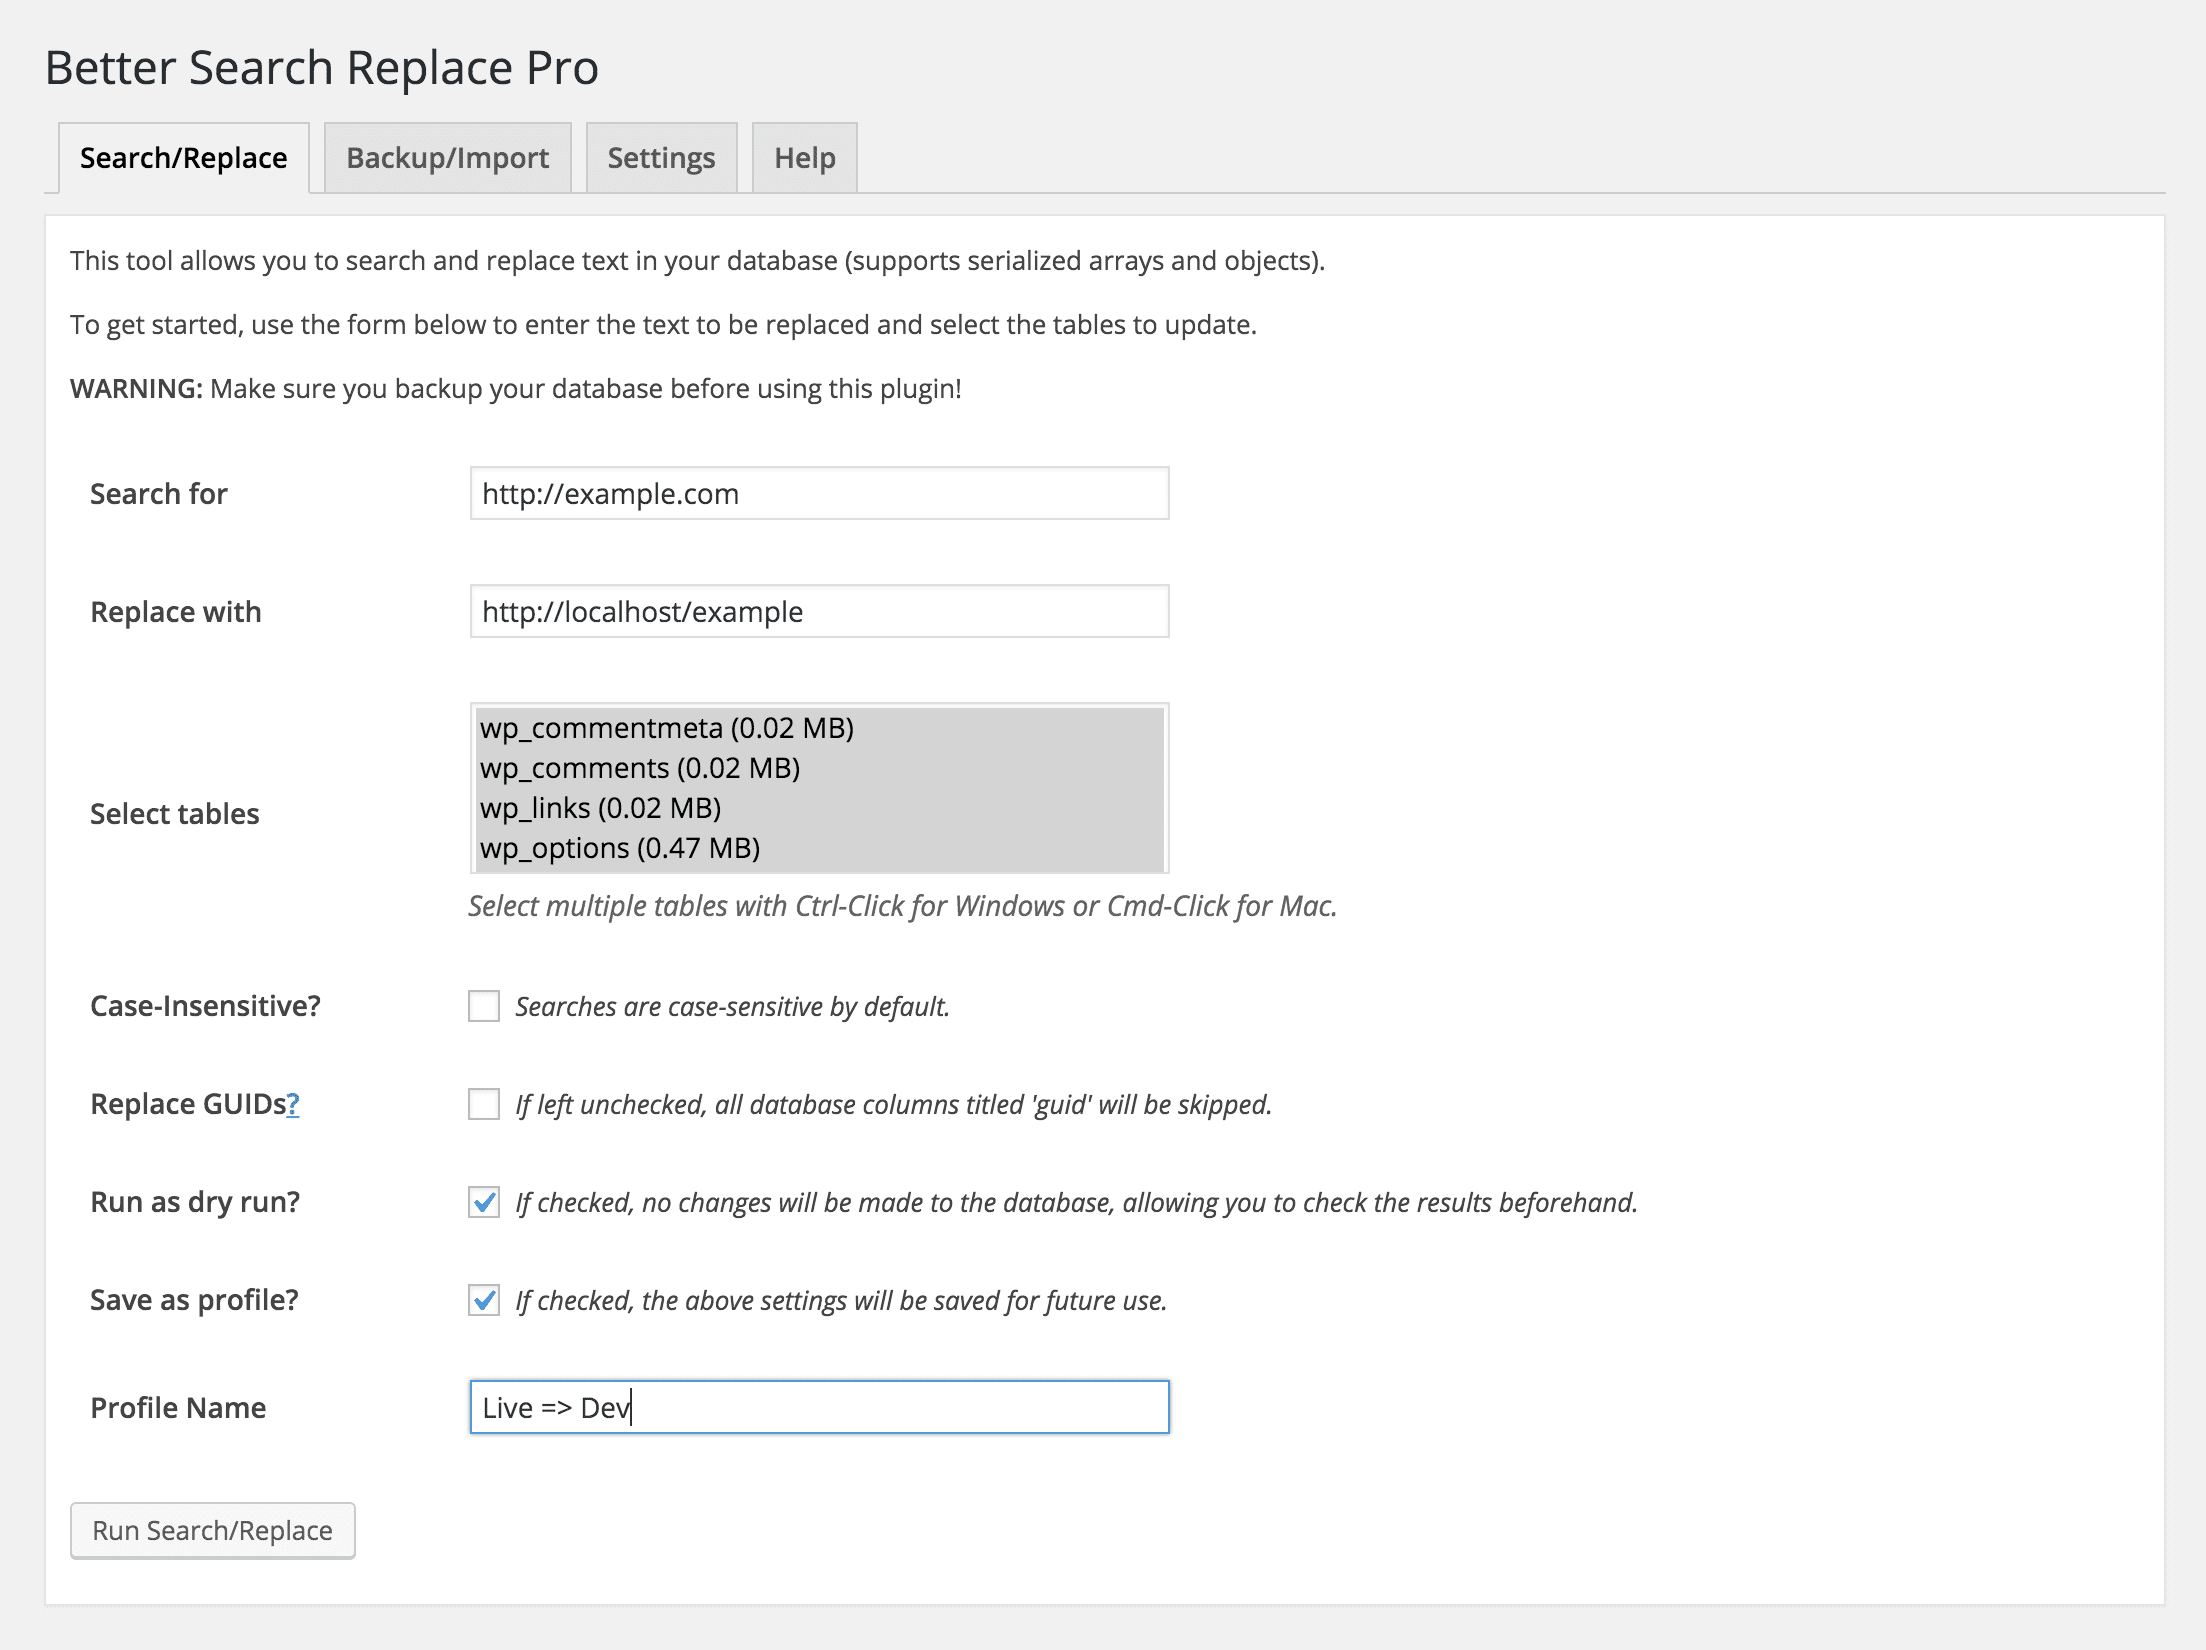This screenshot has width=2206, height=1650.
Task: Toggle Save as profile checkbox
Action: pos(483,1300)
